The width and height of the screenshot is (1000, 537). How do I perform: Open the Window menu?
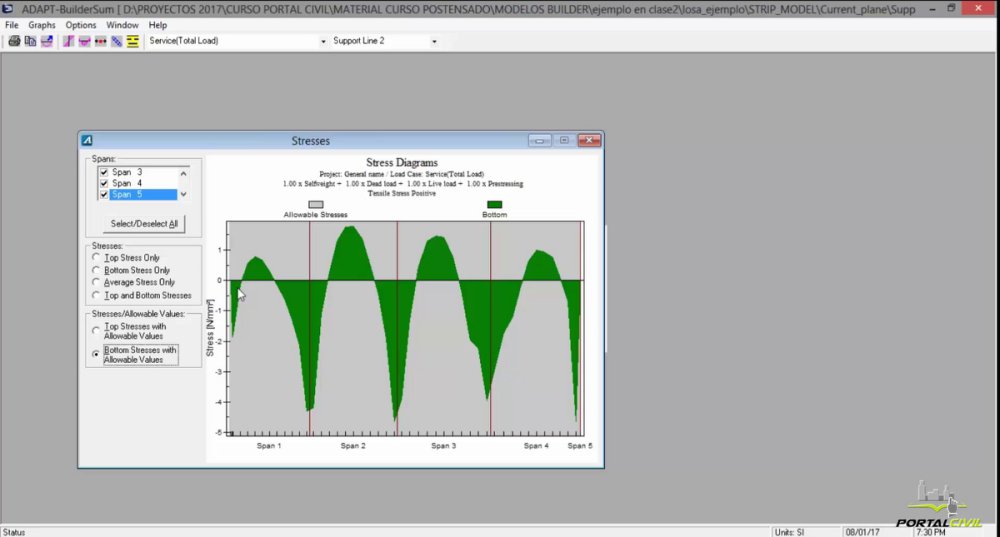[x=122, y=25]
